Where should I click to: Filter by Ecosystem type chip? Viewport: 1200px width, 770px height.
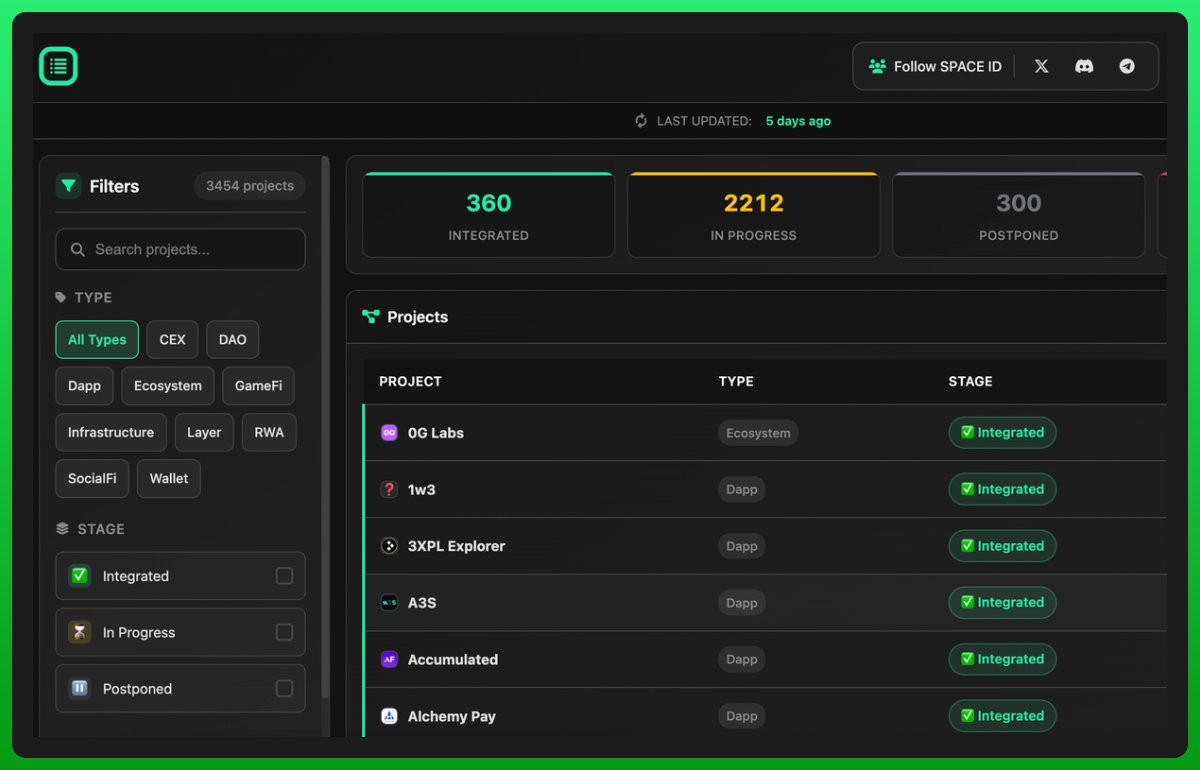[x=168, y=385]
